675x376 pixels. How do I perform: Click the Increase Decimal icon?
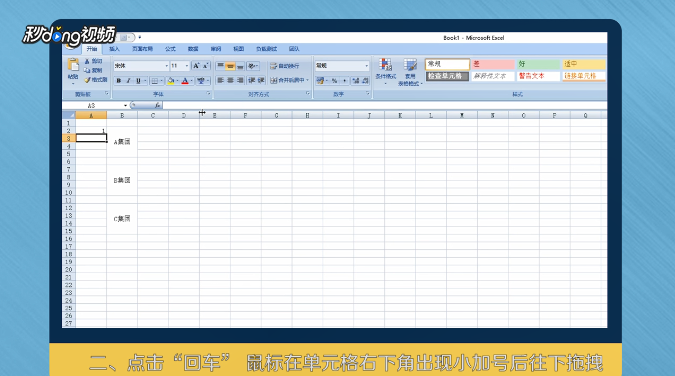[356, 81]
